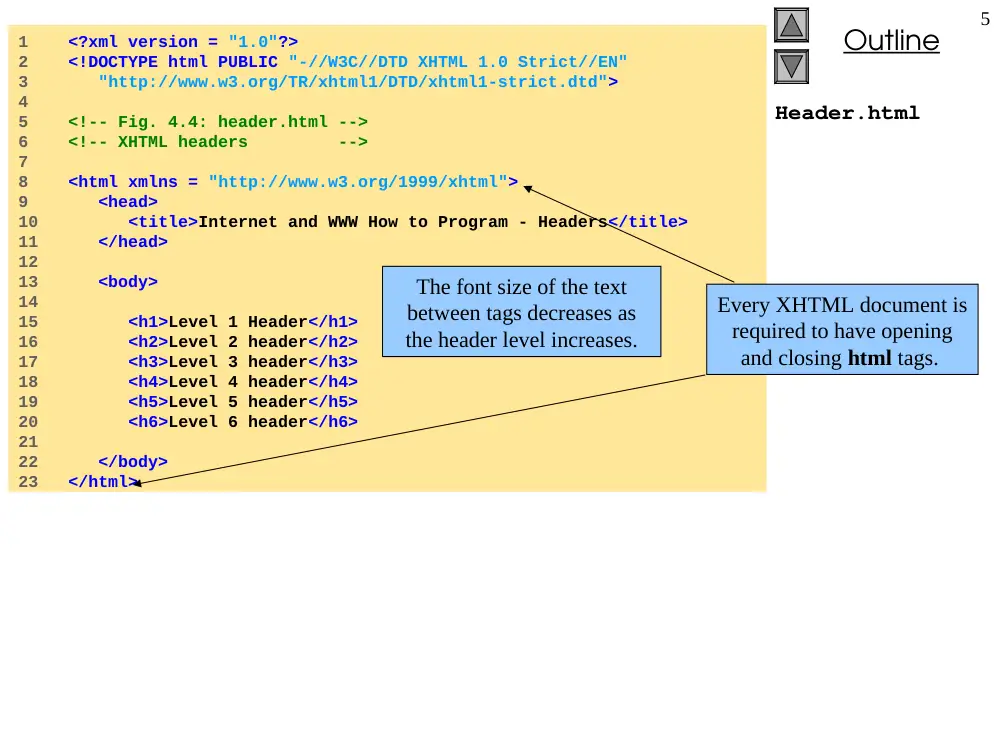
Task: Click the opening head tag
Action: click(x=128, y=202)
